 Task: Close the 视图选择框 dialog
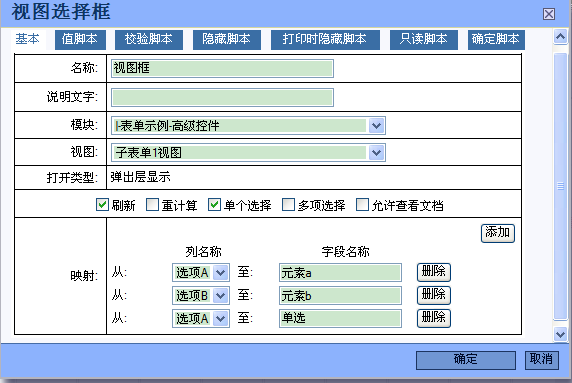[549, 14]
